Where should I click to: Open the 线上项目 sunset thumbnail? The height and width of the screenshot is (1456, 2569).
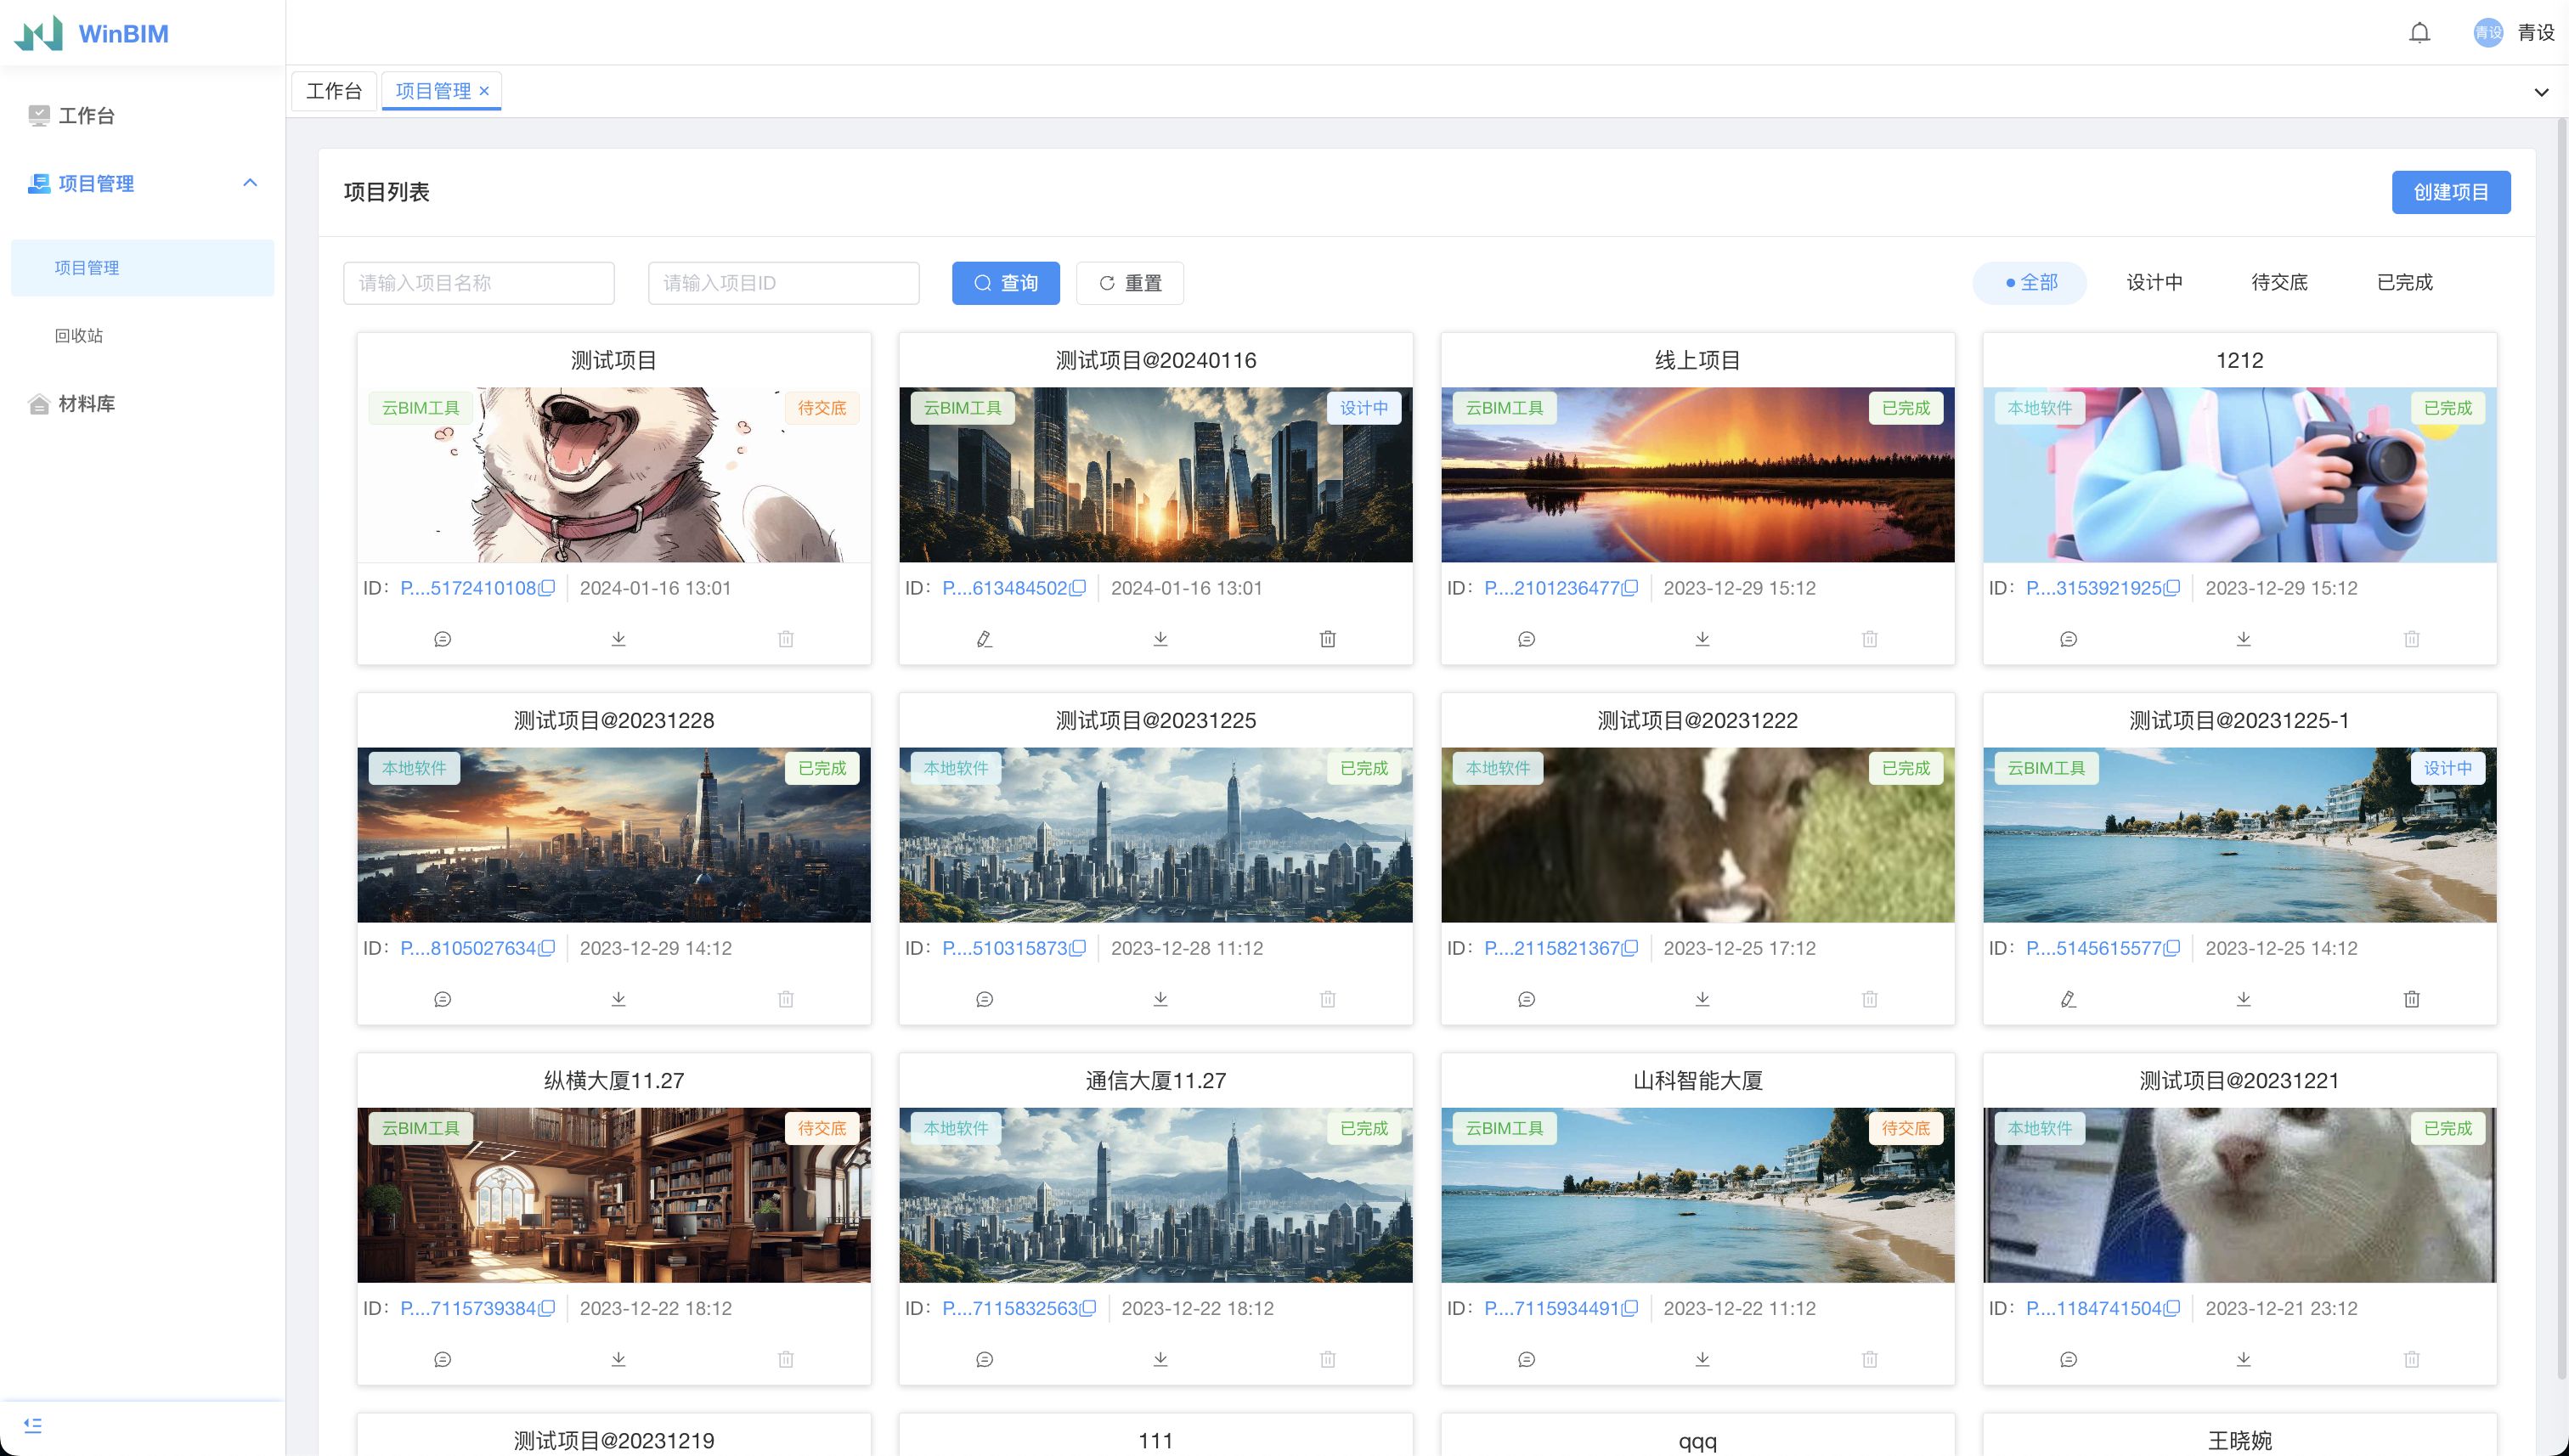[x=1698, y=475]
